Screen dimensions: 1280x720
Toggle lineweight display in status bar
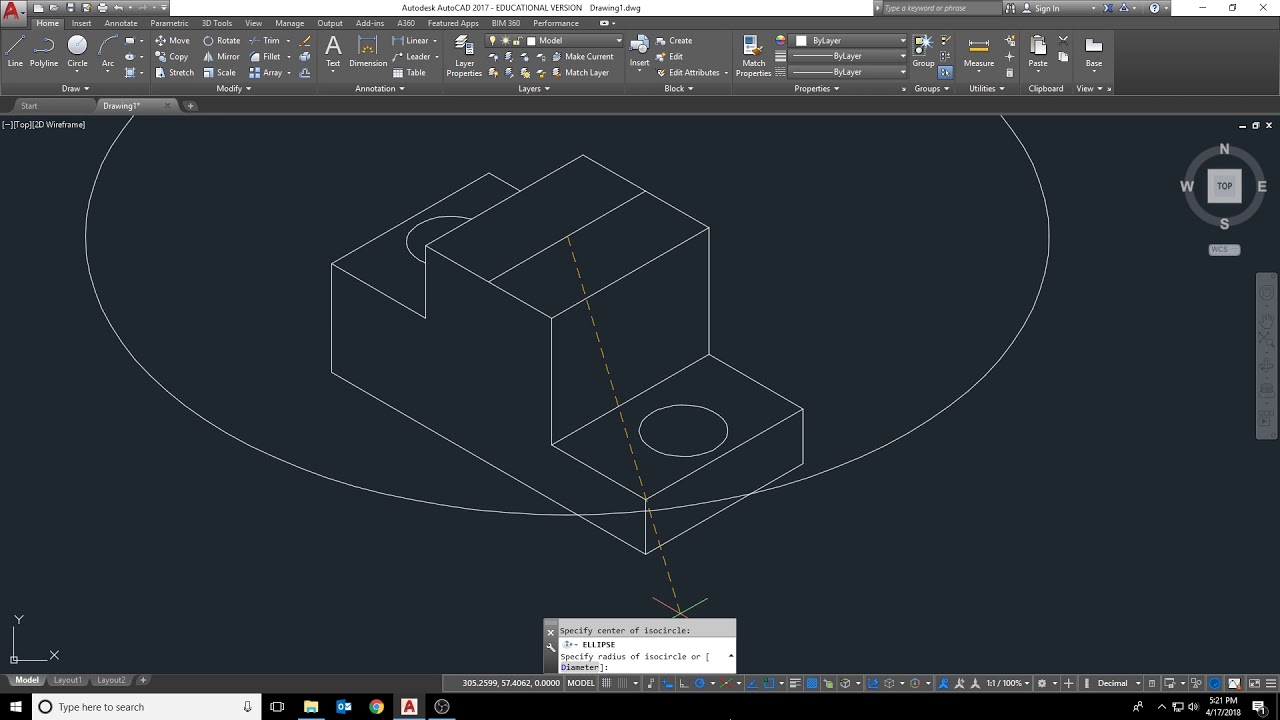[796, 683]
